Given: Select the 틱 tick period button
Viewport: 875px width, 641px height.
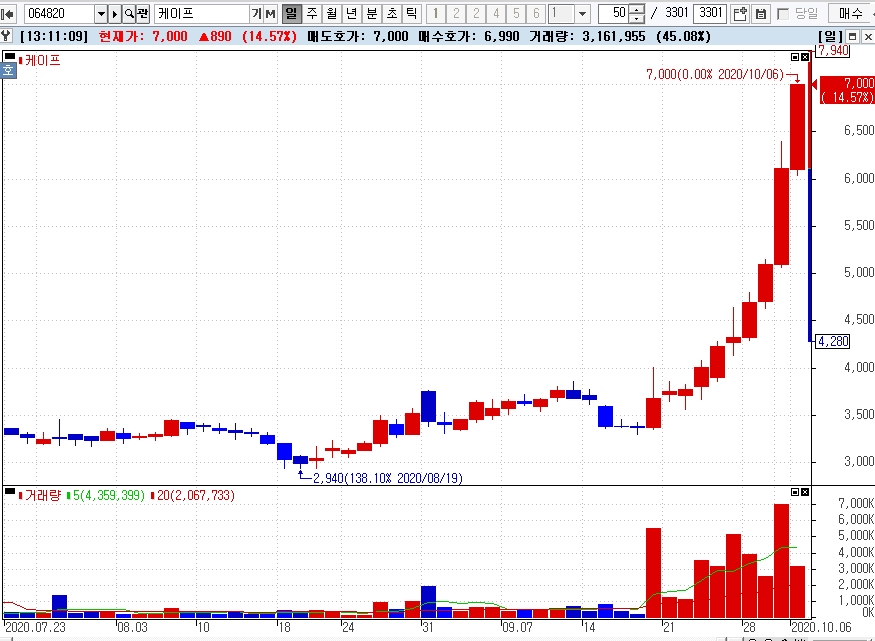Looking at the screenshot, I should click(412, 13).
